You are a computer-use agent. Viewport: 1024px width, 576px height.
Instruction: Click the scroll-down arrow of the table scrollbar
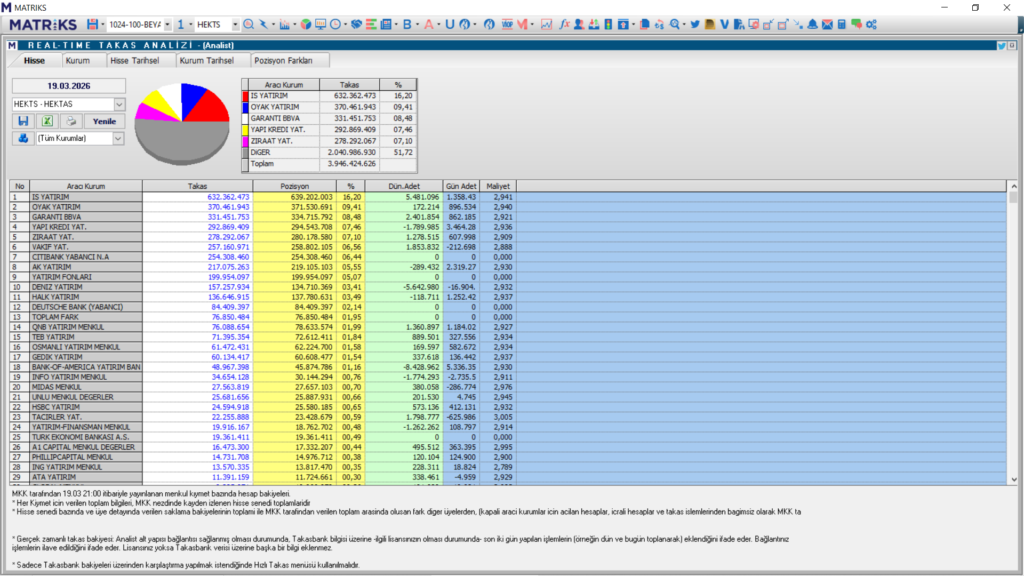[1013, 479]
